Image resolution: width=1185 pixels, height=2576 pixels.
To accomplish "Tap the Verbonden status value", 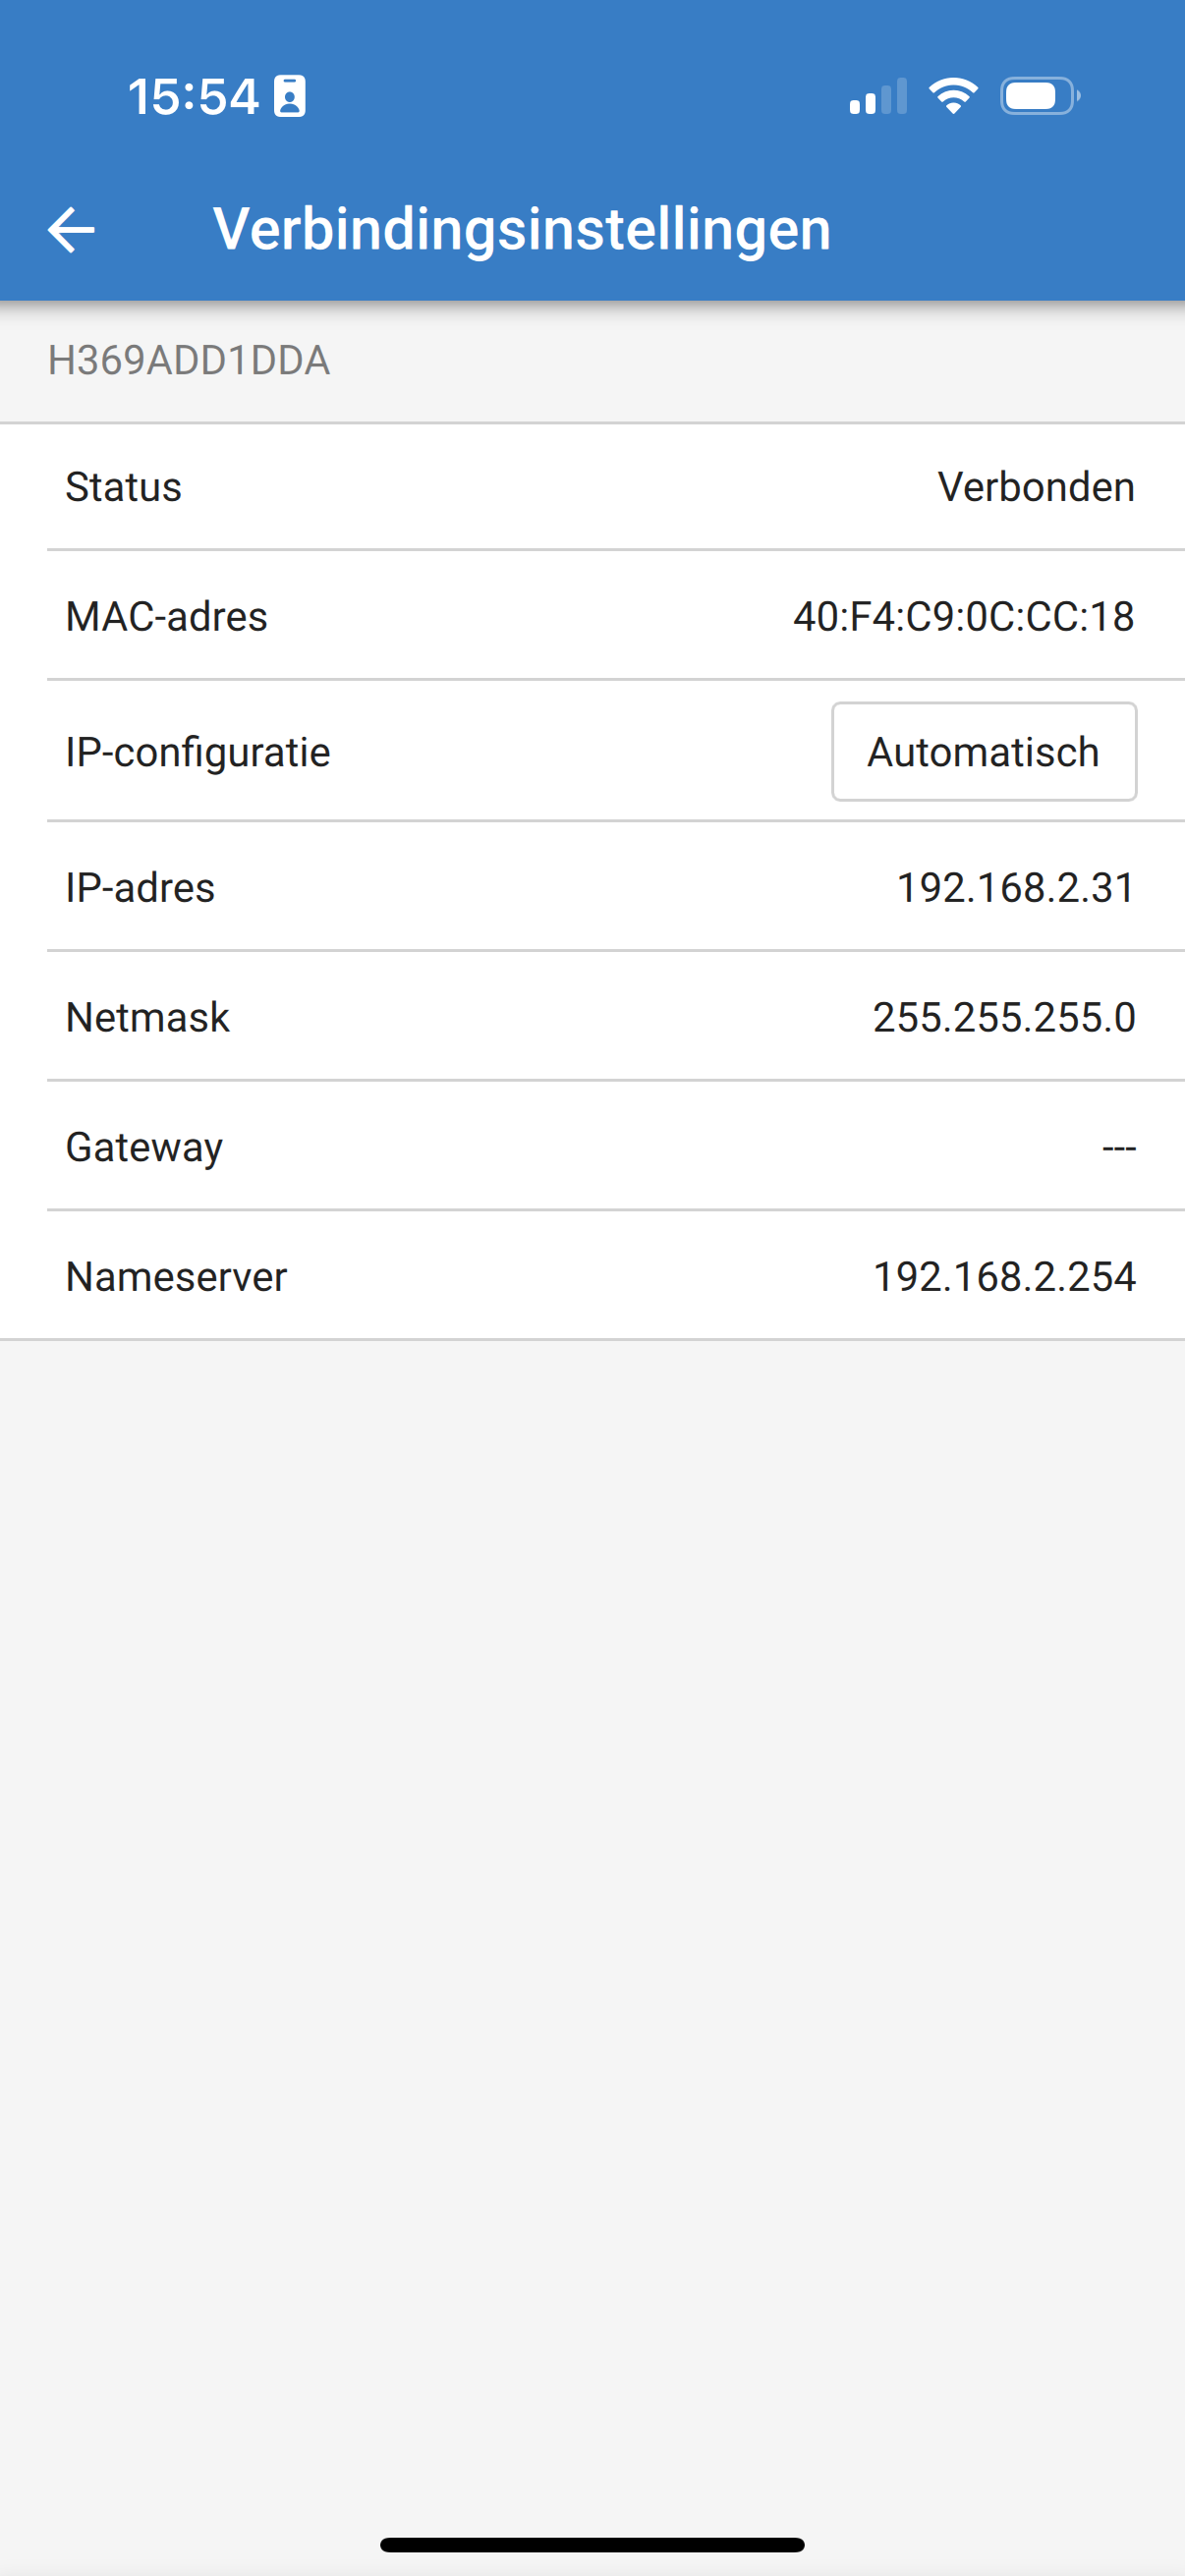I will [1036, 487].
